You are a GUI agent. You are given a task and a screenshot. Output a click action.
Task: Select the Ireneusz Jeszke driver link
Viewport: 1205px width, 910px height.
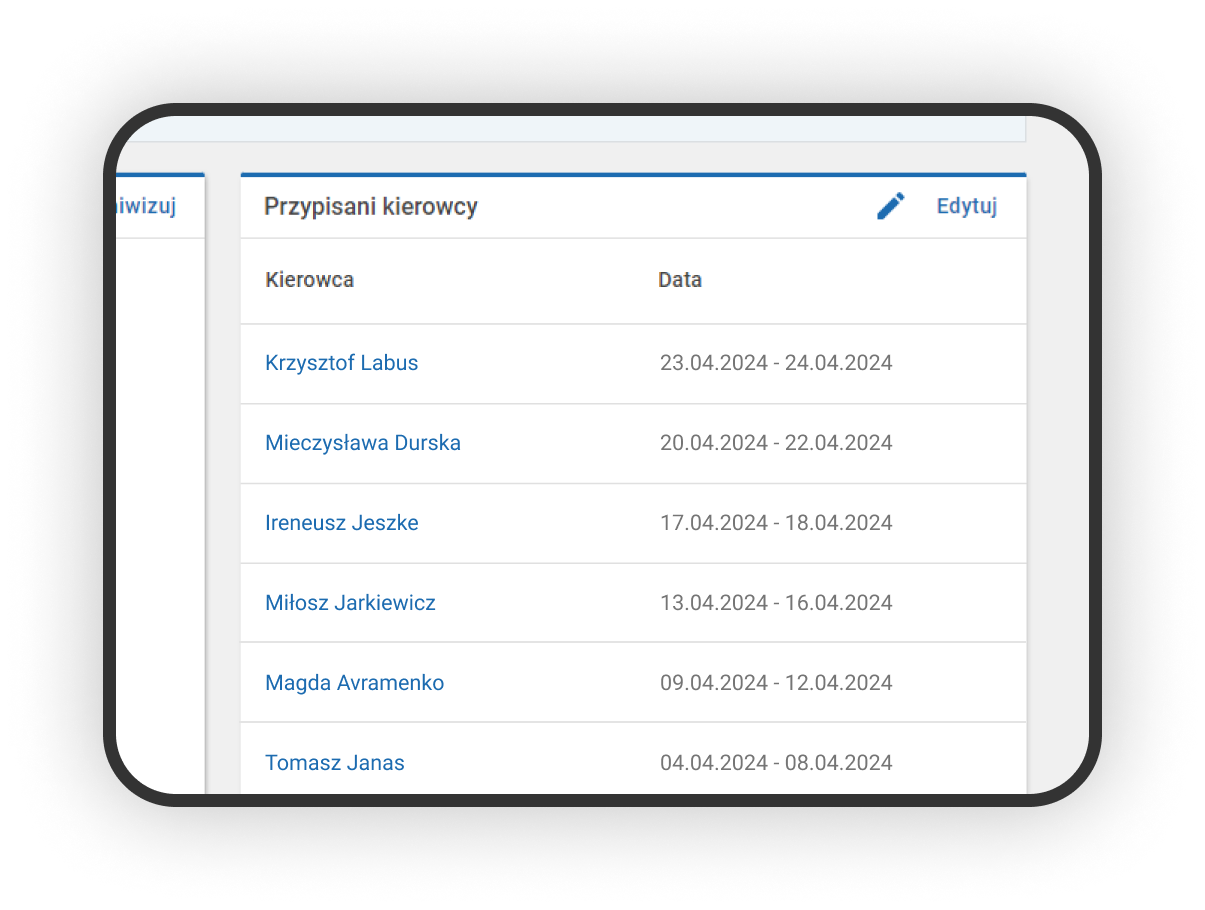(341, 523)
